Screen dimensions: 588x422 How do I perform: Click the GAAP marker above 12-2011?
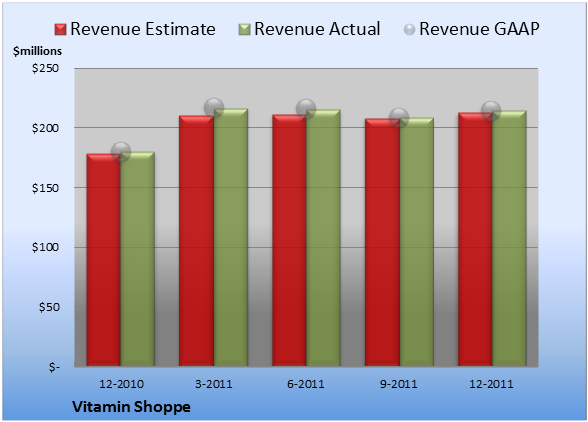click(x=491, y=111)
